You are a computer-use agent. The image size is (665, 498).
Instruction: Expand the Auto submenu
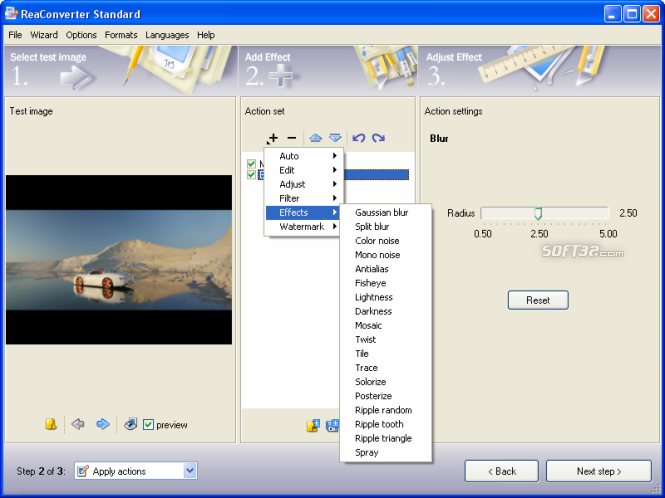[304, 156]
